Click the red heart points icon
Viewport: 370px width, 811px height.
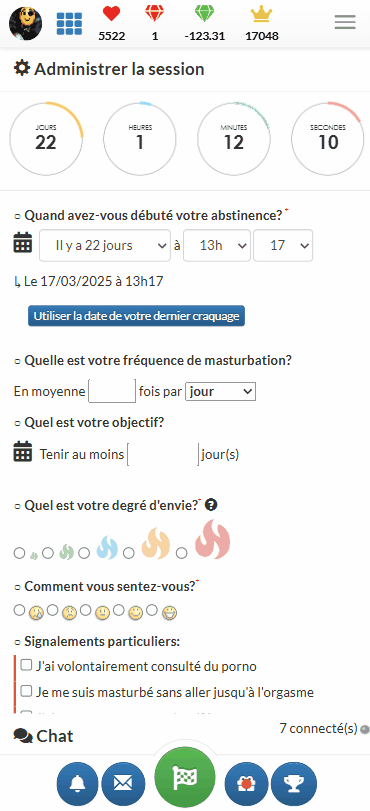click(x=111, y=14)
